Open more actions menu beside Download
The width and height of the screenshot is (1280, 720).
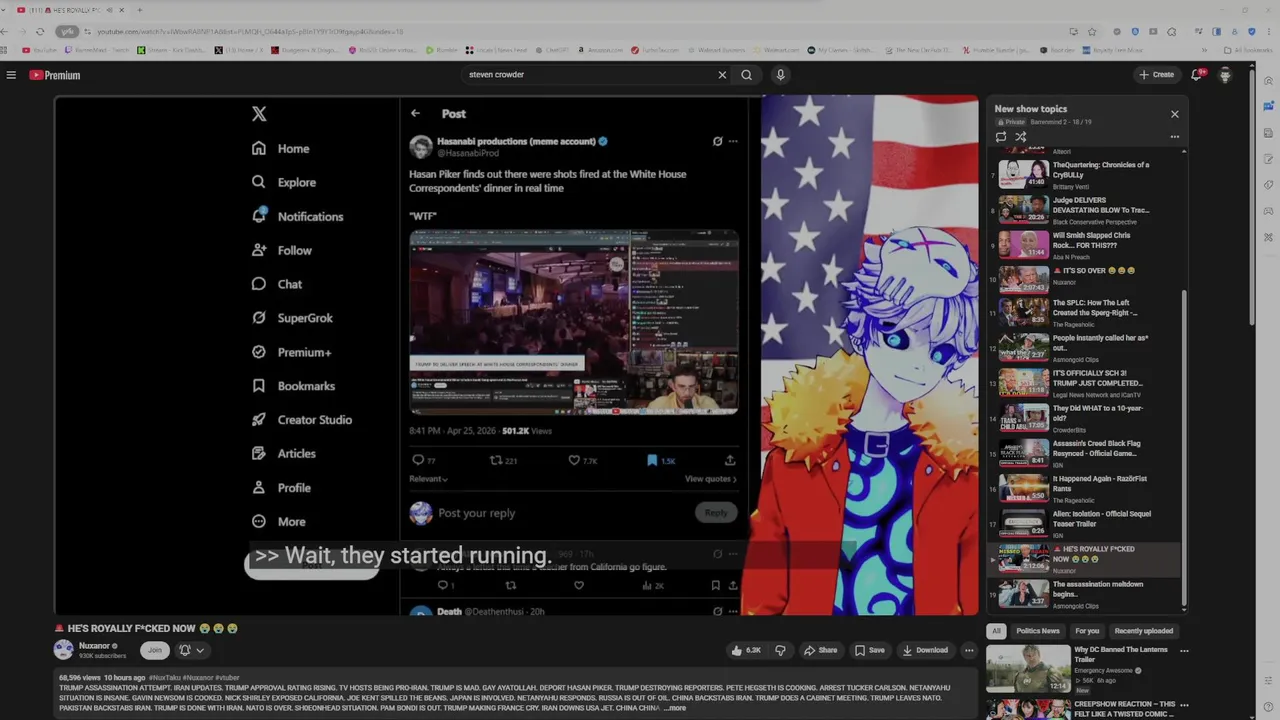969,650
